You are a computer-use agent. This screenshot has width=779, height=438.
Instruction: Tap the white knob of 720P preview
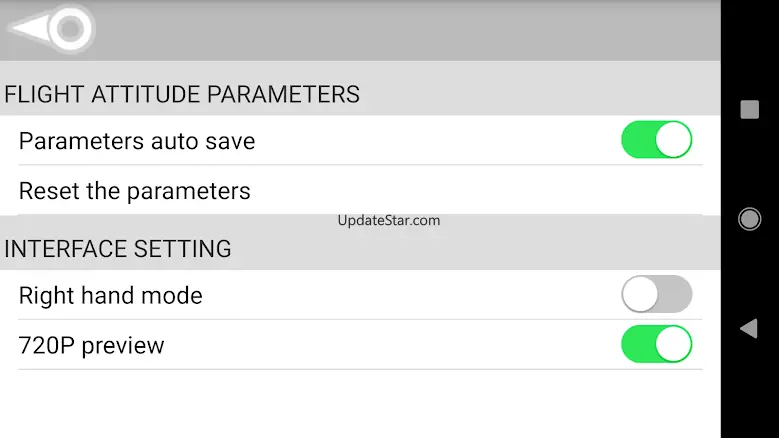(x=673, y=344)
